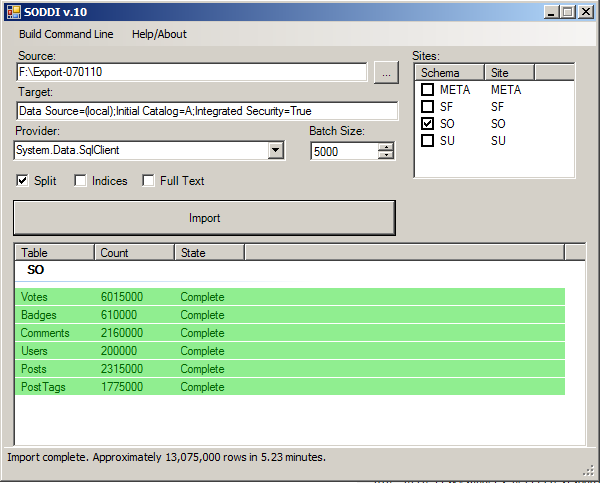Click Complete state in PostTags row
The width and height of the screenshot is (600, 483).
(202, 387)
